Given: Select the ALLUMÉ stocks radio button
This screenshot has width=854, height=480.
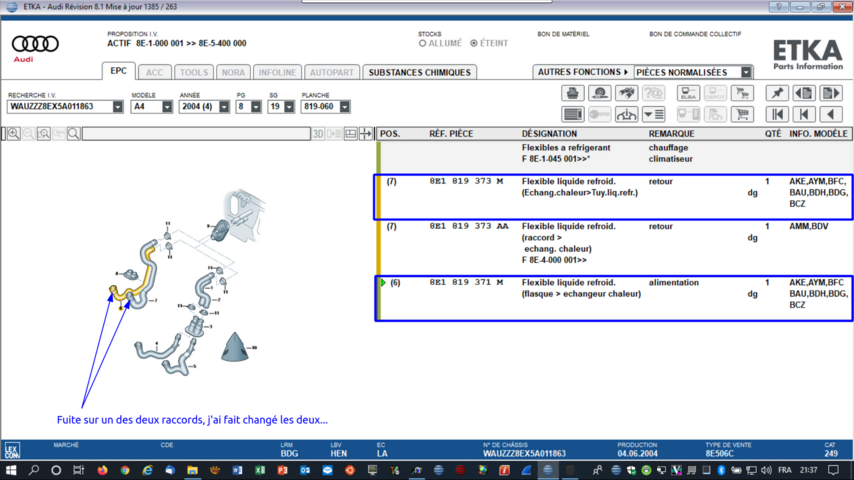Looking at the screenshot, I should tap(422, 43).
